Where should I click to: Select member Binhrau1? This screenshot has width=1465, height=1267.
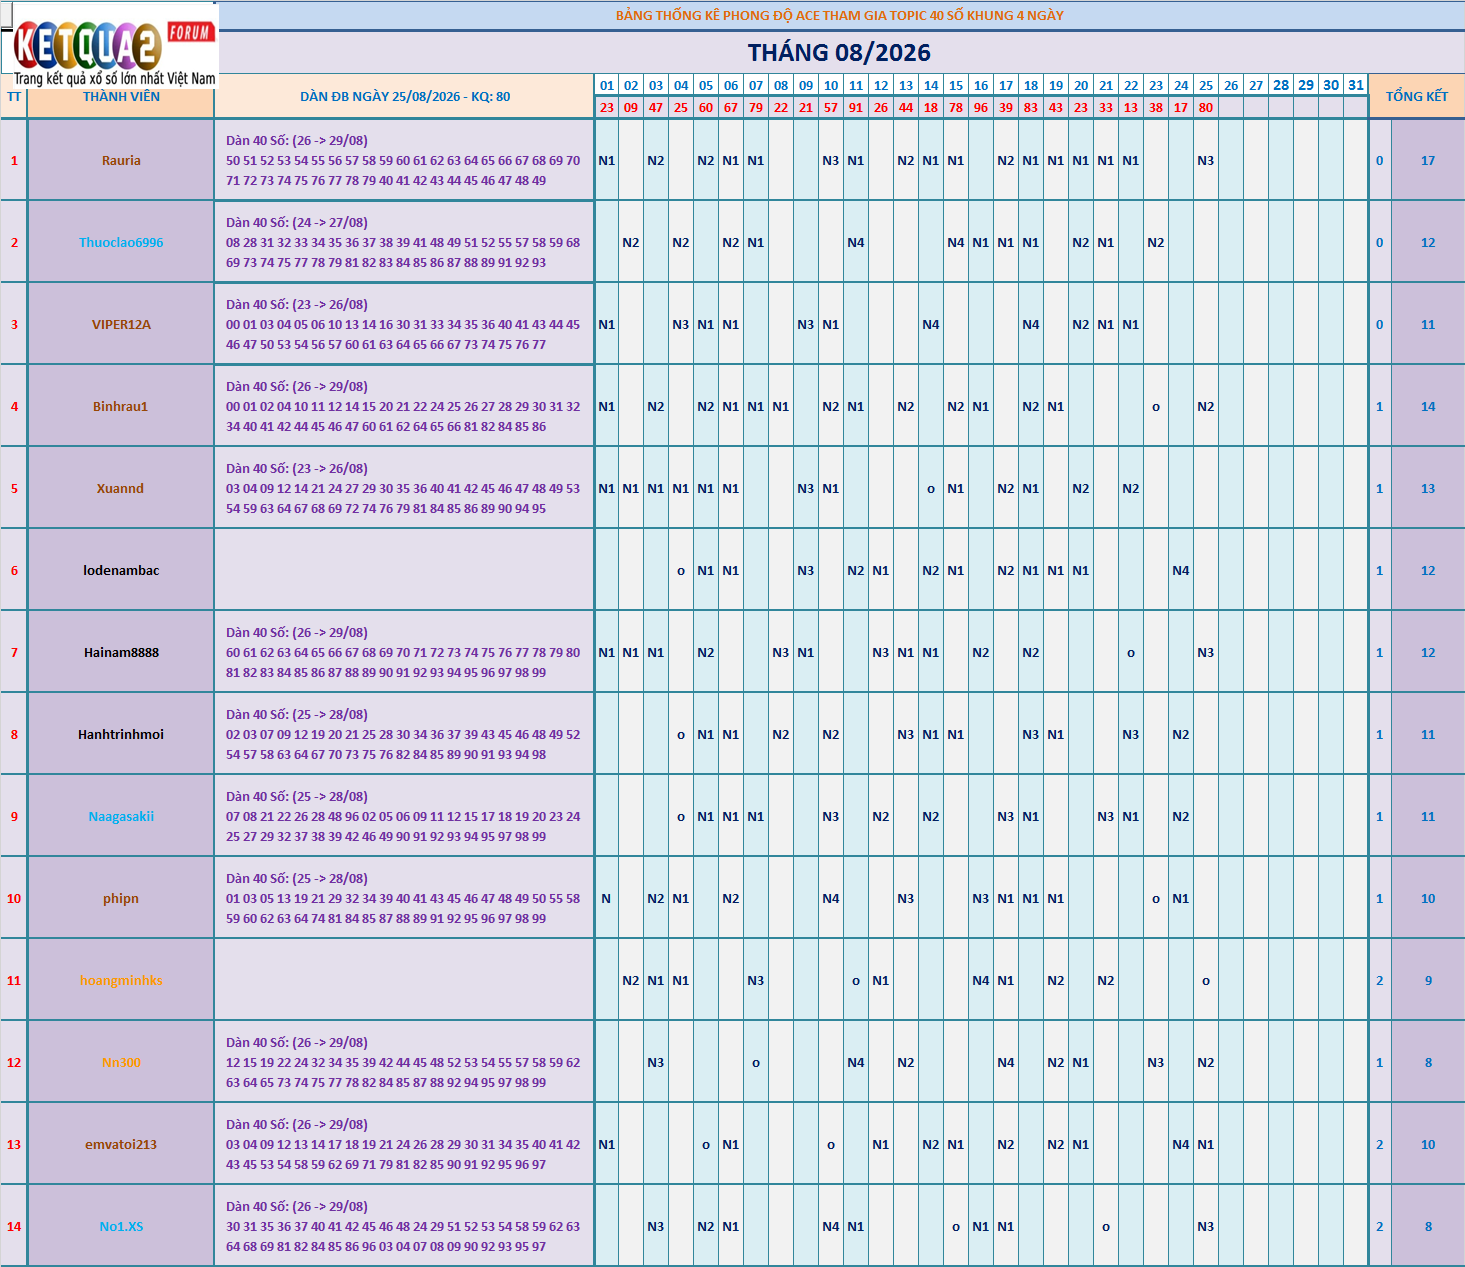pos(121,406)
